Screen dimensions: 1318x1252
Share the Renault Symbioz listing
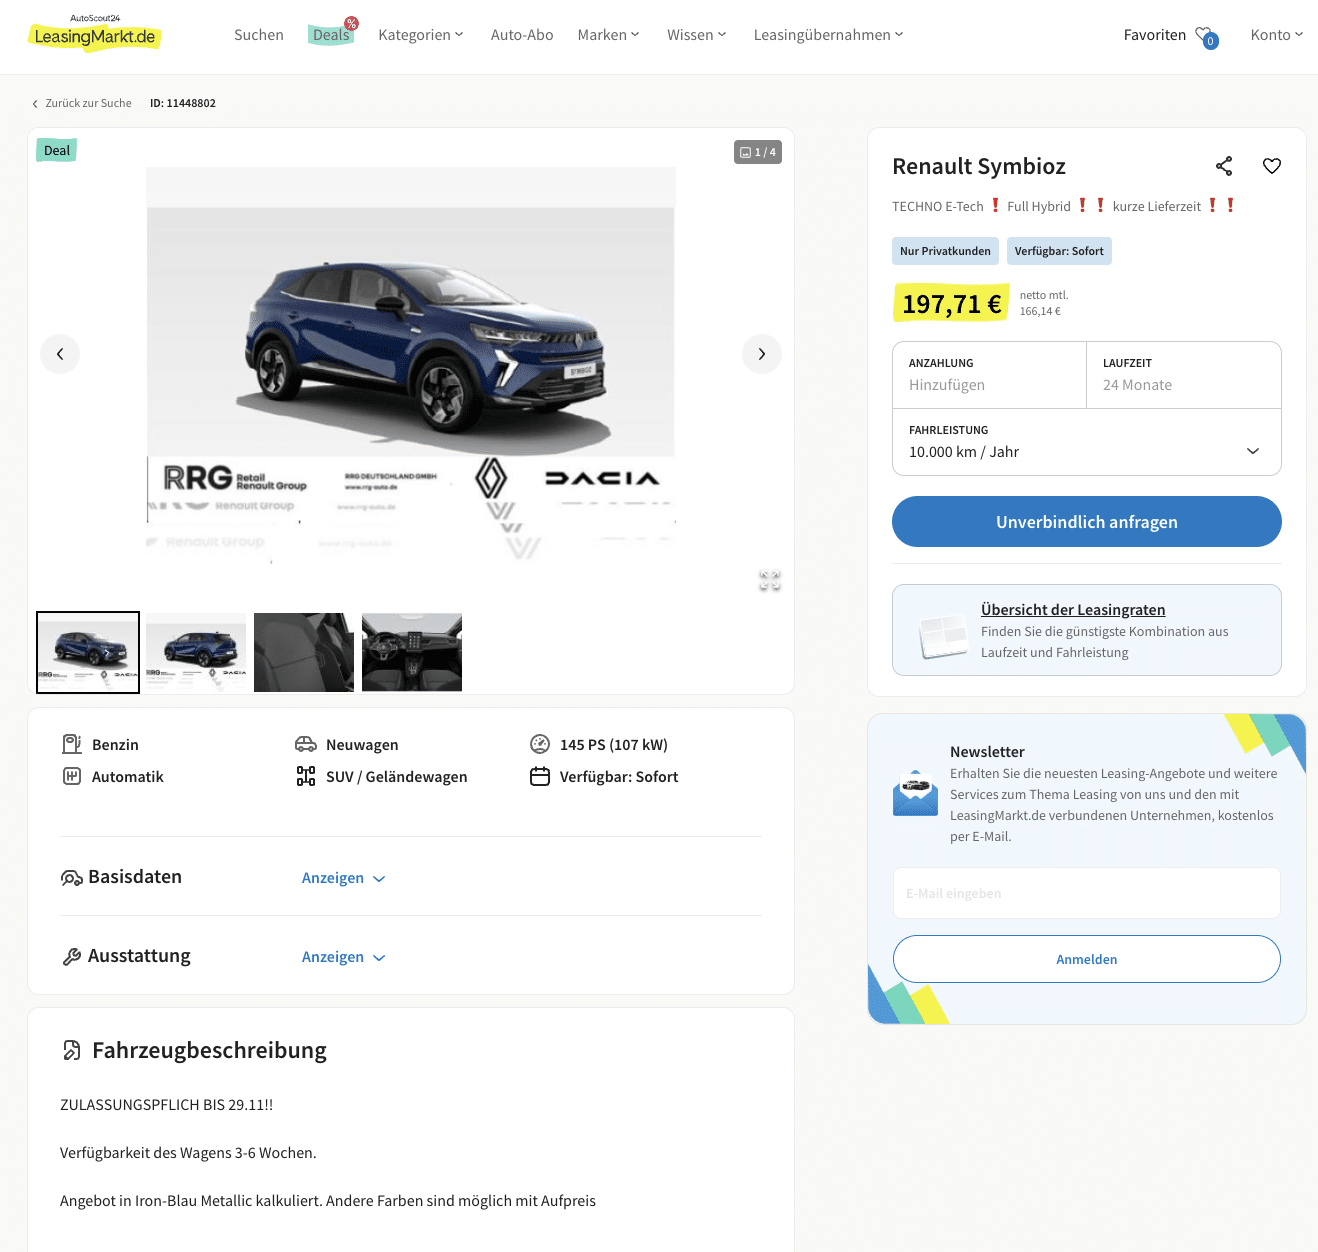[x=1224, y=166]
